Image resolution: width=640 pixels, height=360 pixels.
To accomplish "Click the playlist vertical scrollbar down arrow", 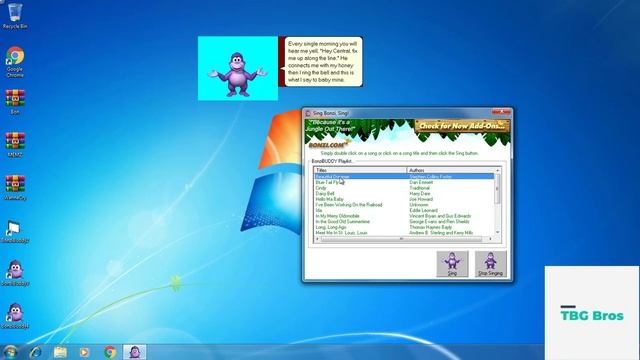I will (498, 232).
